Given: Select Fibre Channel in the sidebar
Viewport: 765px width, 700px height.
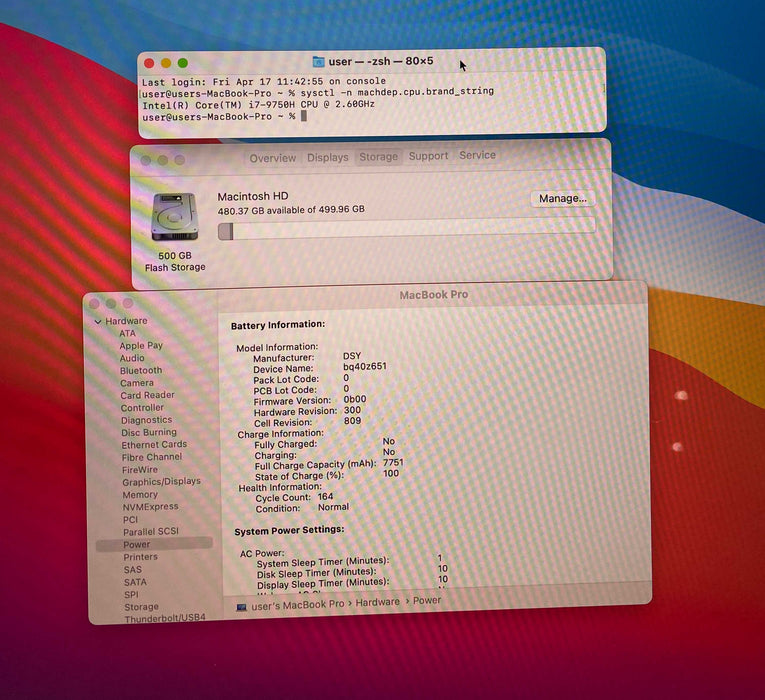Looking at the screenshot, I should coord(152,457).
